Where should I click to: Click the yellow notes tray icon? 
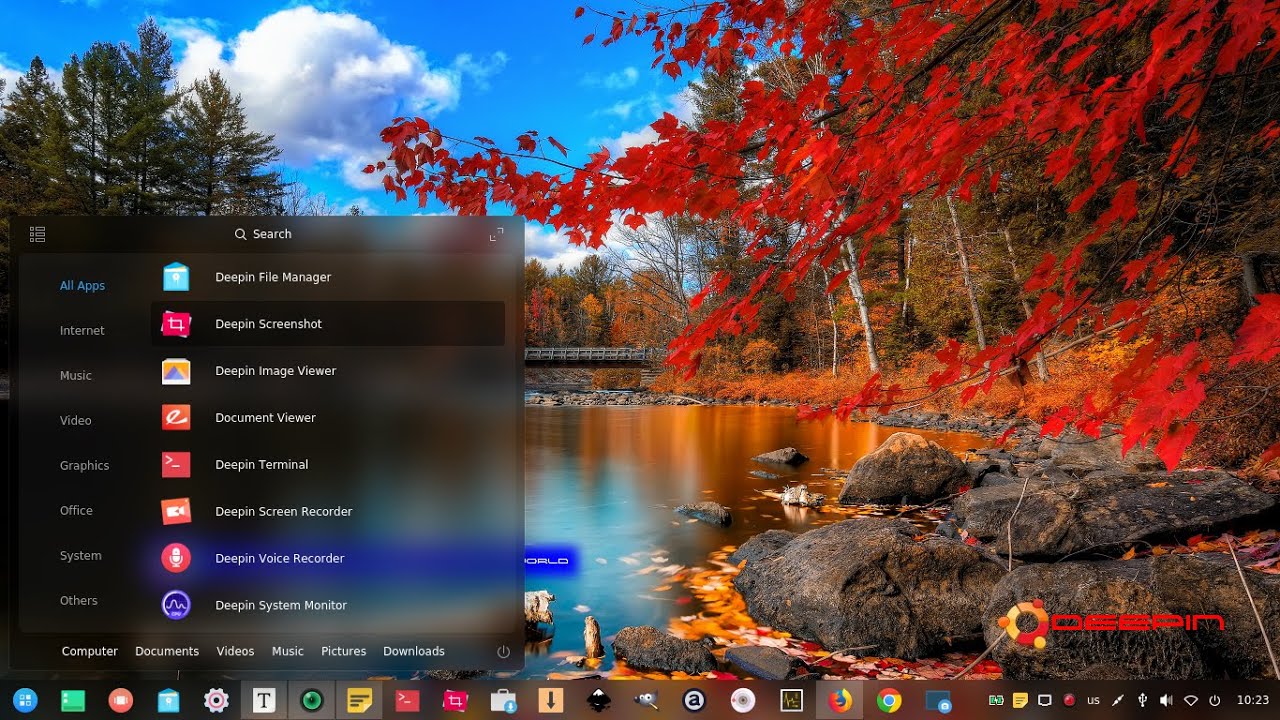[x=1021, y=701]
